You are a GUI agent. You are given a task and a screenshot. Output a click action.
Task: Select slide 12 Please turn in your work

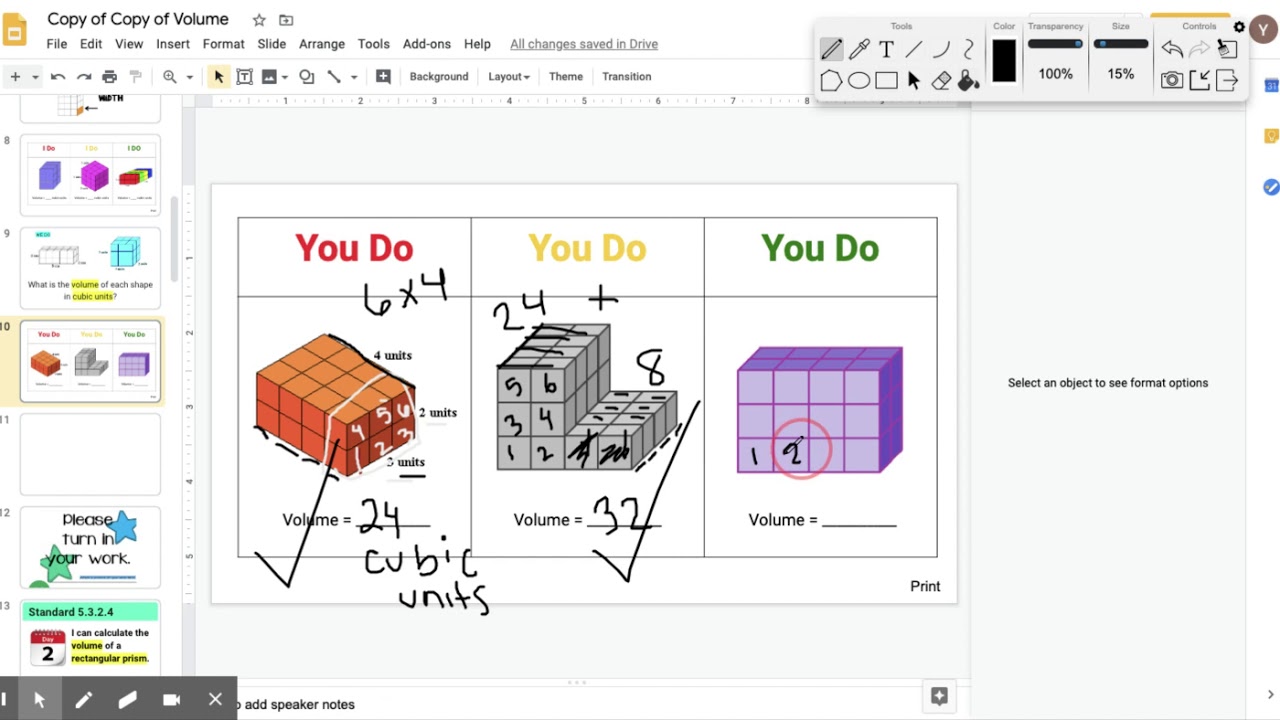[x=90, y=547]
